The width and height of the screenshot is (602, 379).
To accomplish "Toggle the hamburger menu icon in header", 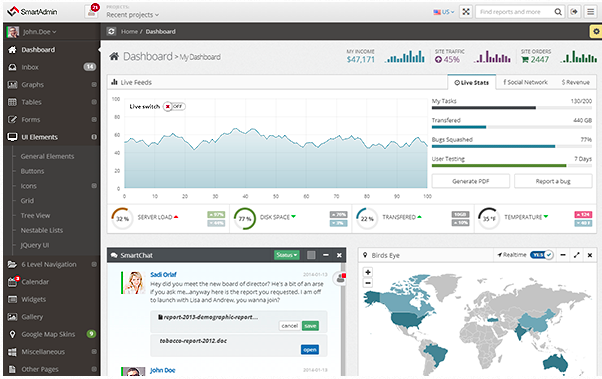I will [590, 12].
